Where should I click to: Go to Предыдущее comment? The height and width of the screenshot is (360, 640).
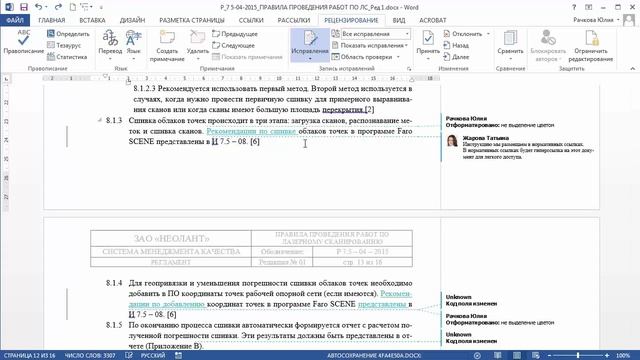[235, 34]
